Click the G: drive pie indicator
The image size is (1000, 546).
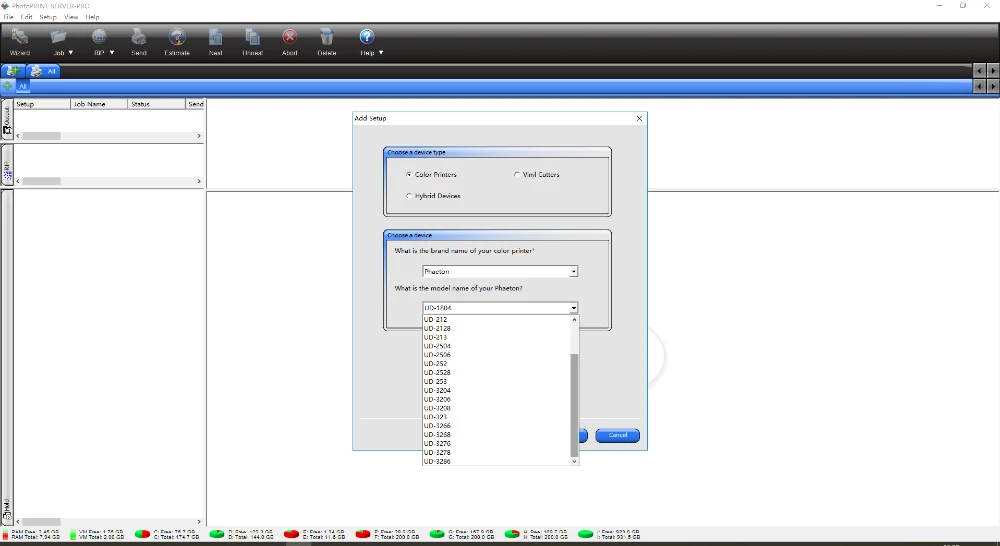(x=437, y=534)
